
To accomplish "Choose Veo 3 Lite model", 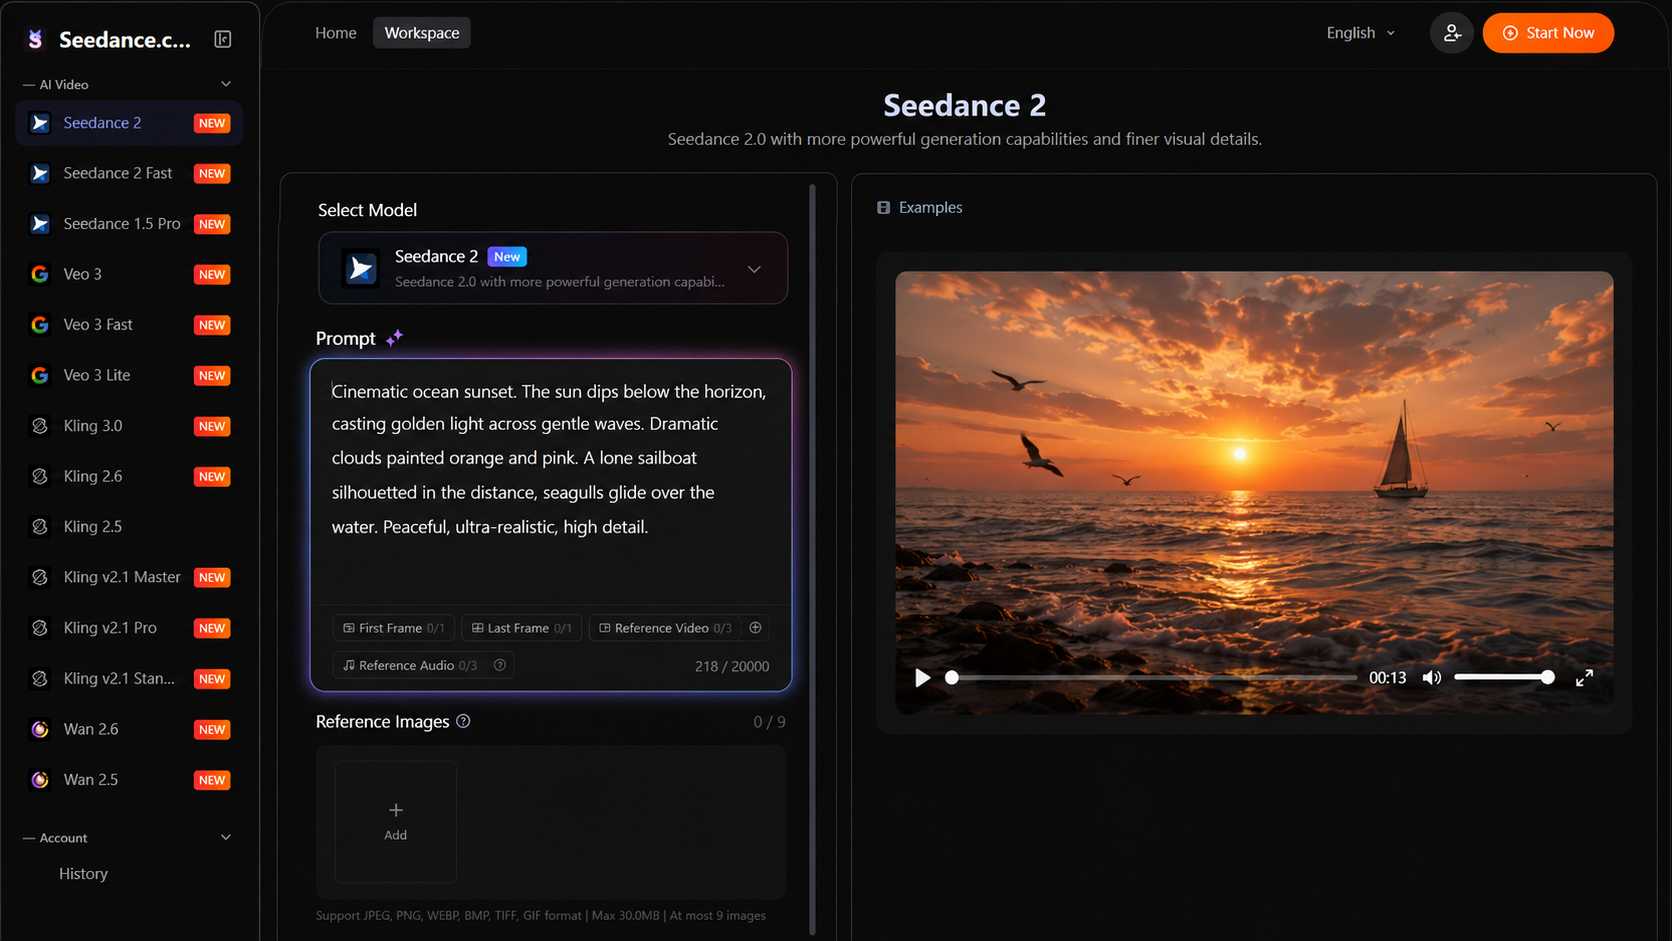I will (129, 375).
